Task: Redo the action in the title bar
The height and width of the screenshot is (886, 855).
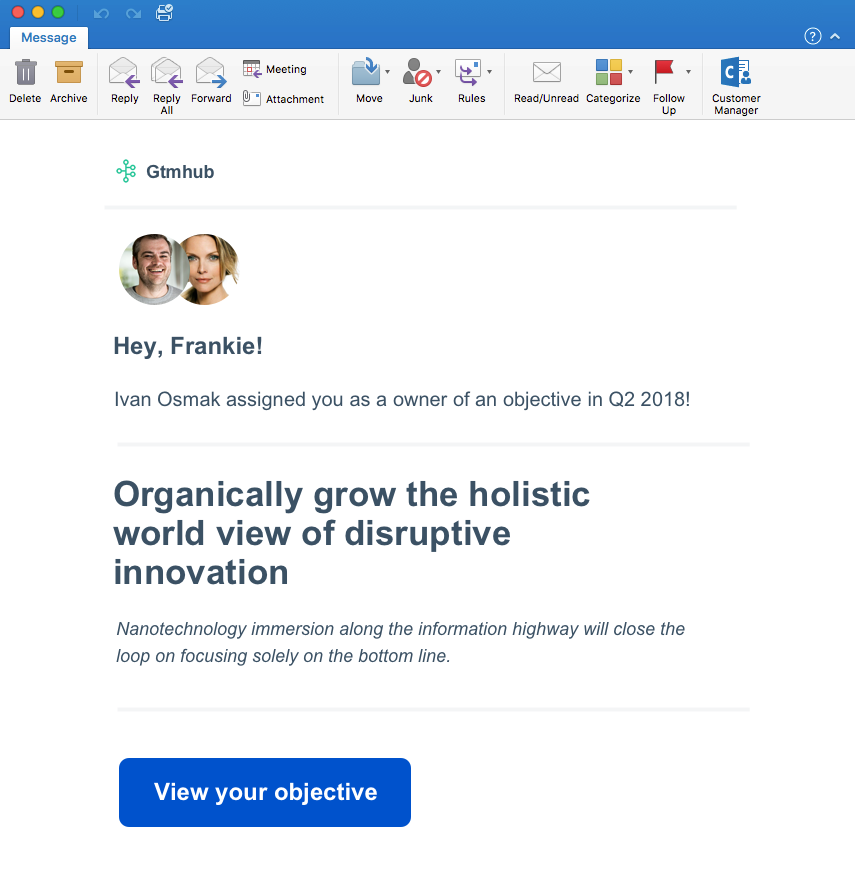Action: pos(133,13)
